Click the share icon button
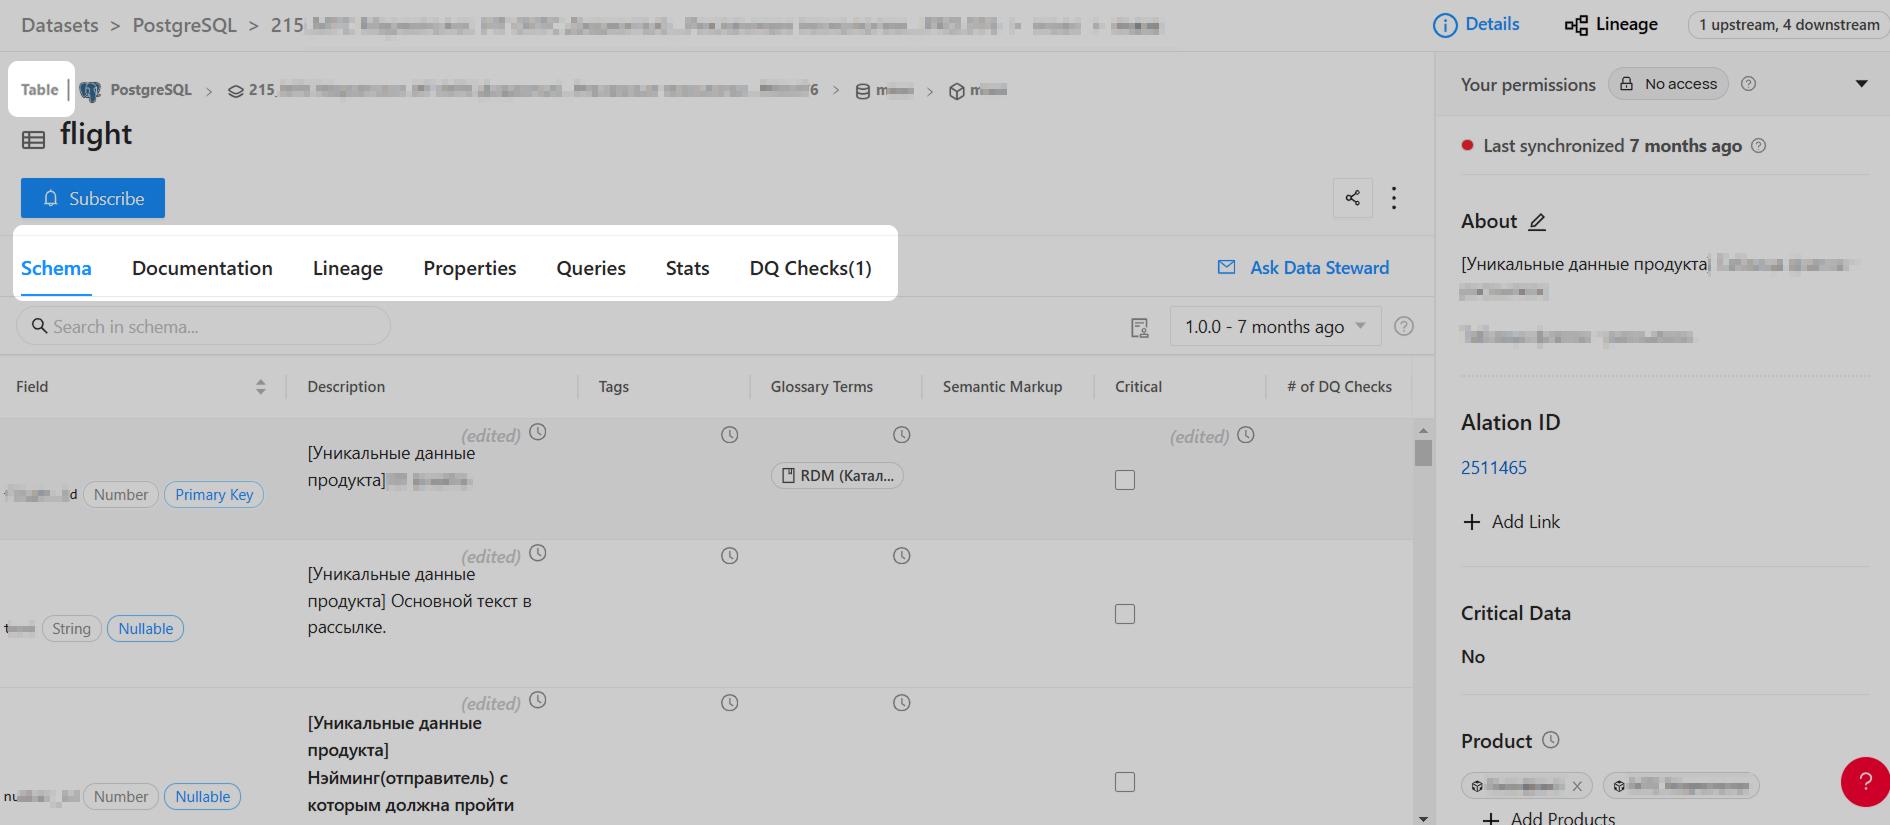This screenshot has height=825, width=1890. (x=1352, y=198)
